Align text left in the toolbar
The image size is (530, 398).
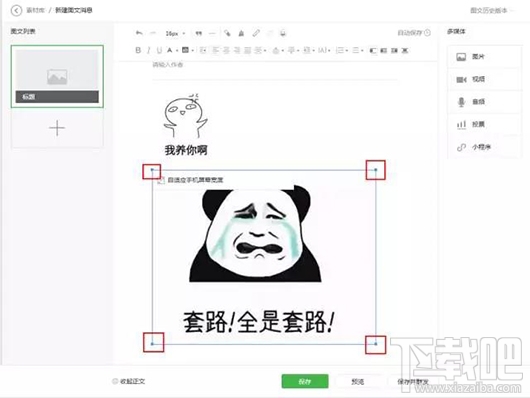click(215, 50)
